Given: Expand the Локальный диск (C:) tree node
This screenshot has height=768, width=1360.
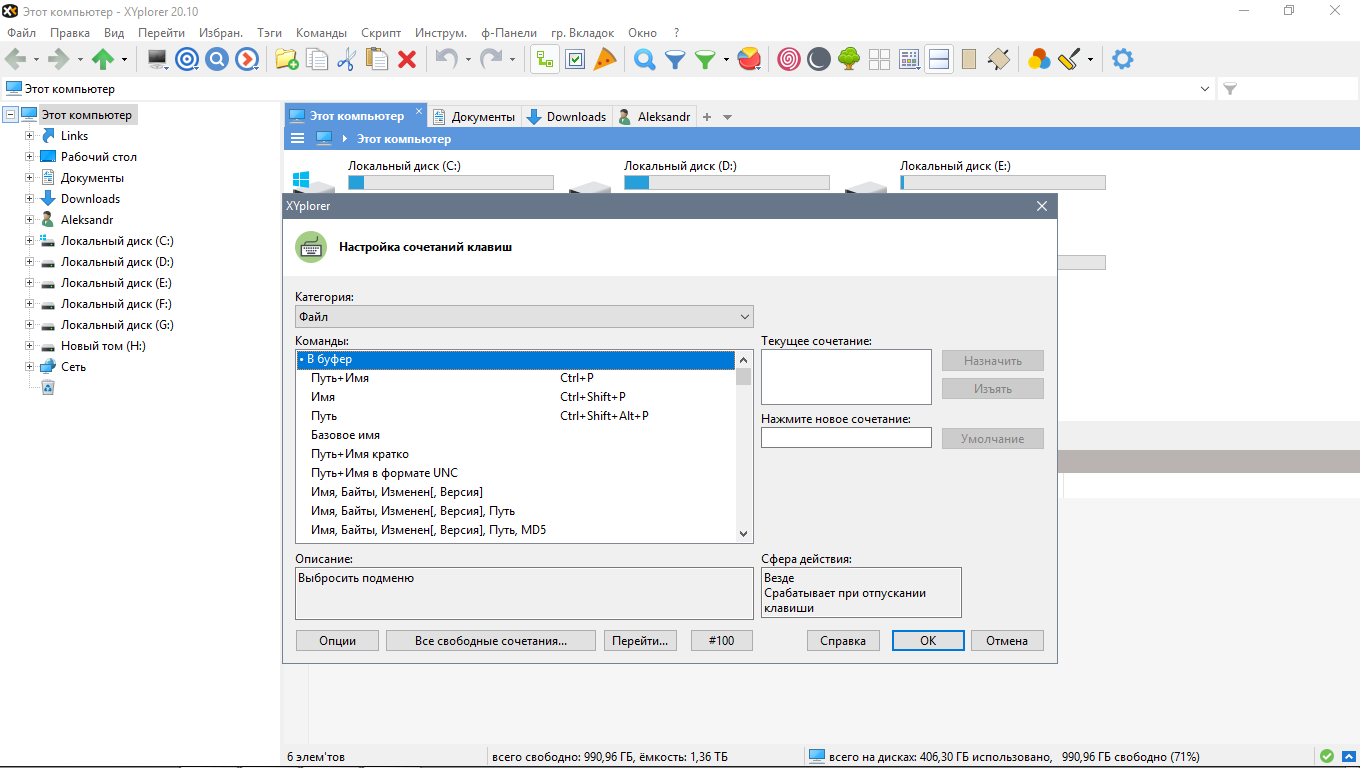Looking at the screenshot, I should (x=30, y=241).
